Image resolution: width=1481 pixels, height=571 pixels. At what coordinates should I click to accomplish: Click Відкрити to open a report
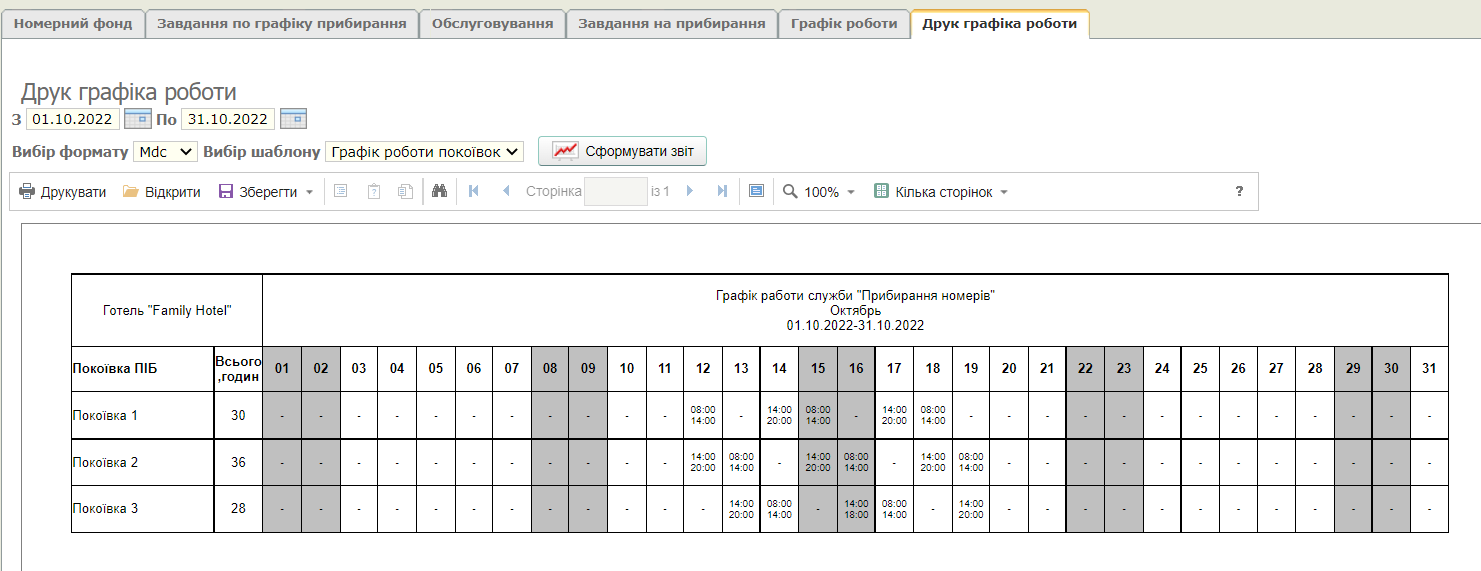tap(161, 192)
